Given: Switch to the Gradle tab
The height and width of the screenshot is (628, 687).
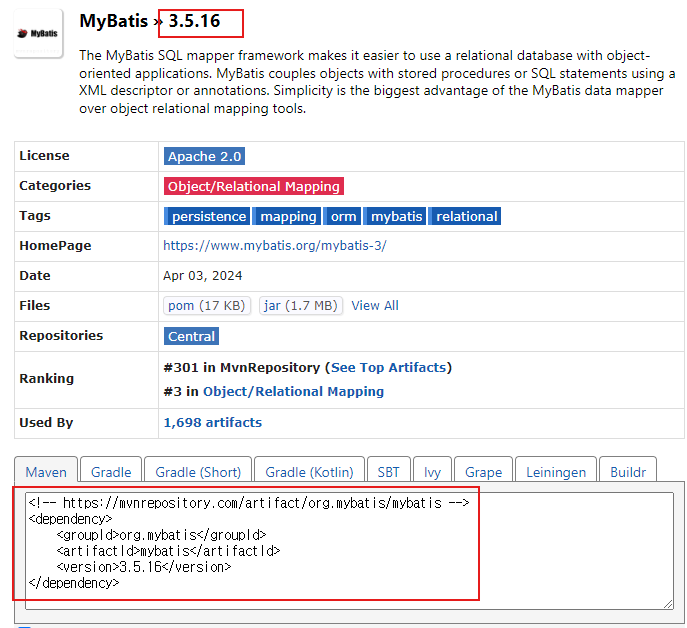Looking at the screenshot, I should [x=111, y=472].
